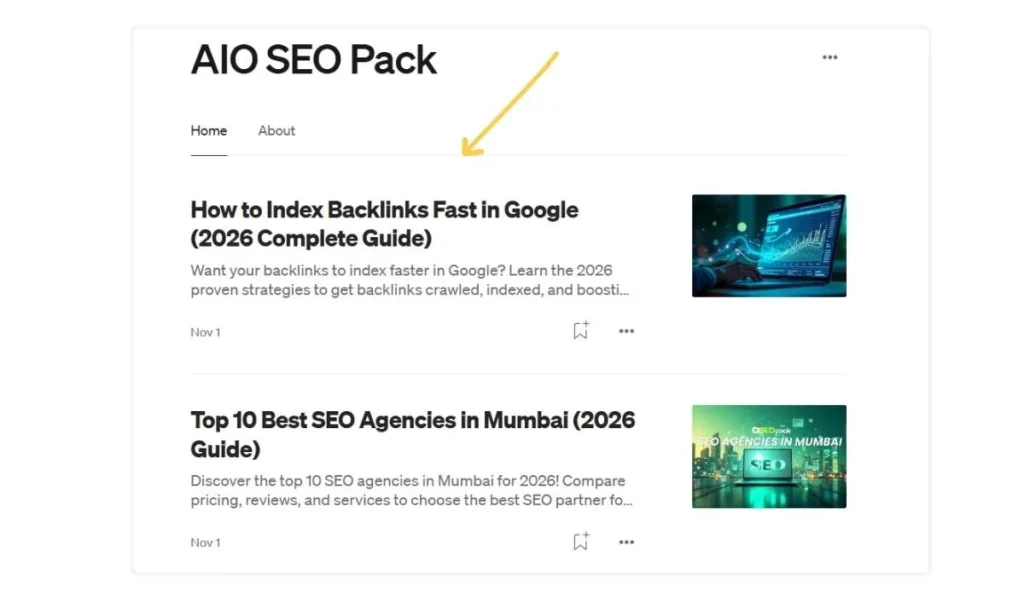1024x597 pixels.
Task: Toggle the bookmark on the Mumbai agencies post
Action: pyautogui.click(x=580, y=540)
